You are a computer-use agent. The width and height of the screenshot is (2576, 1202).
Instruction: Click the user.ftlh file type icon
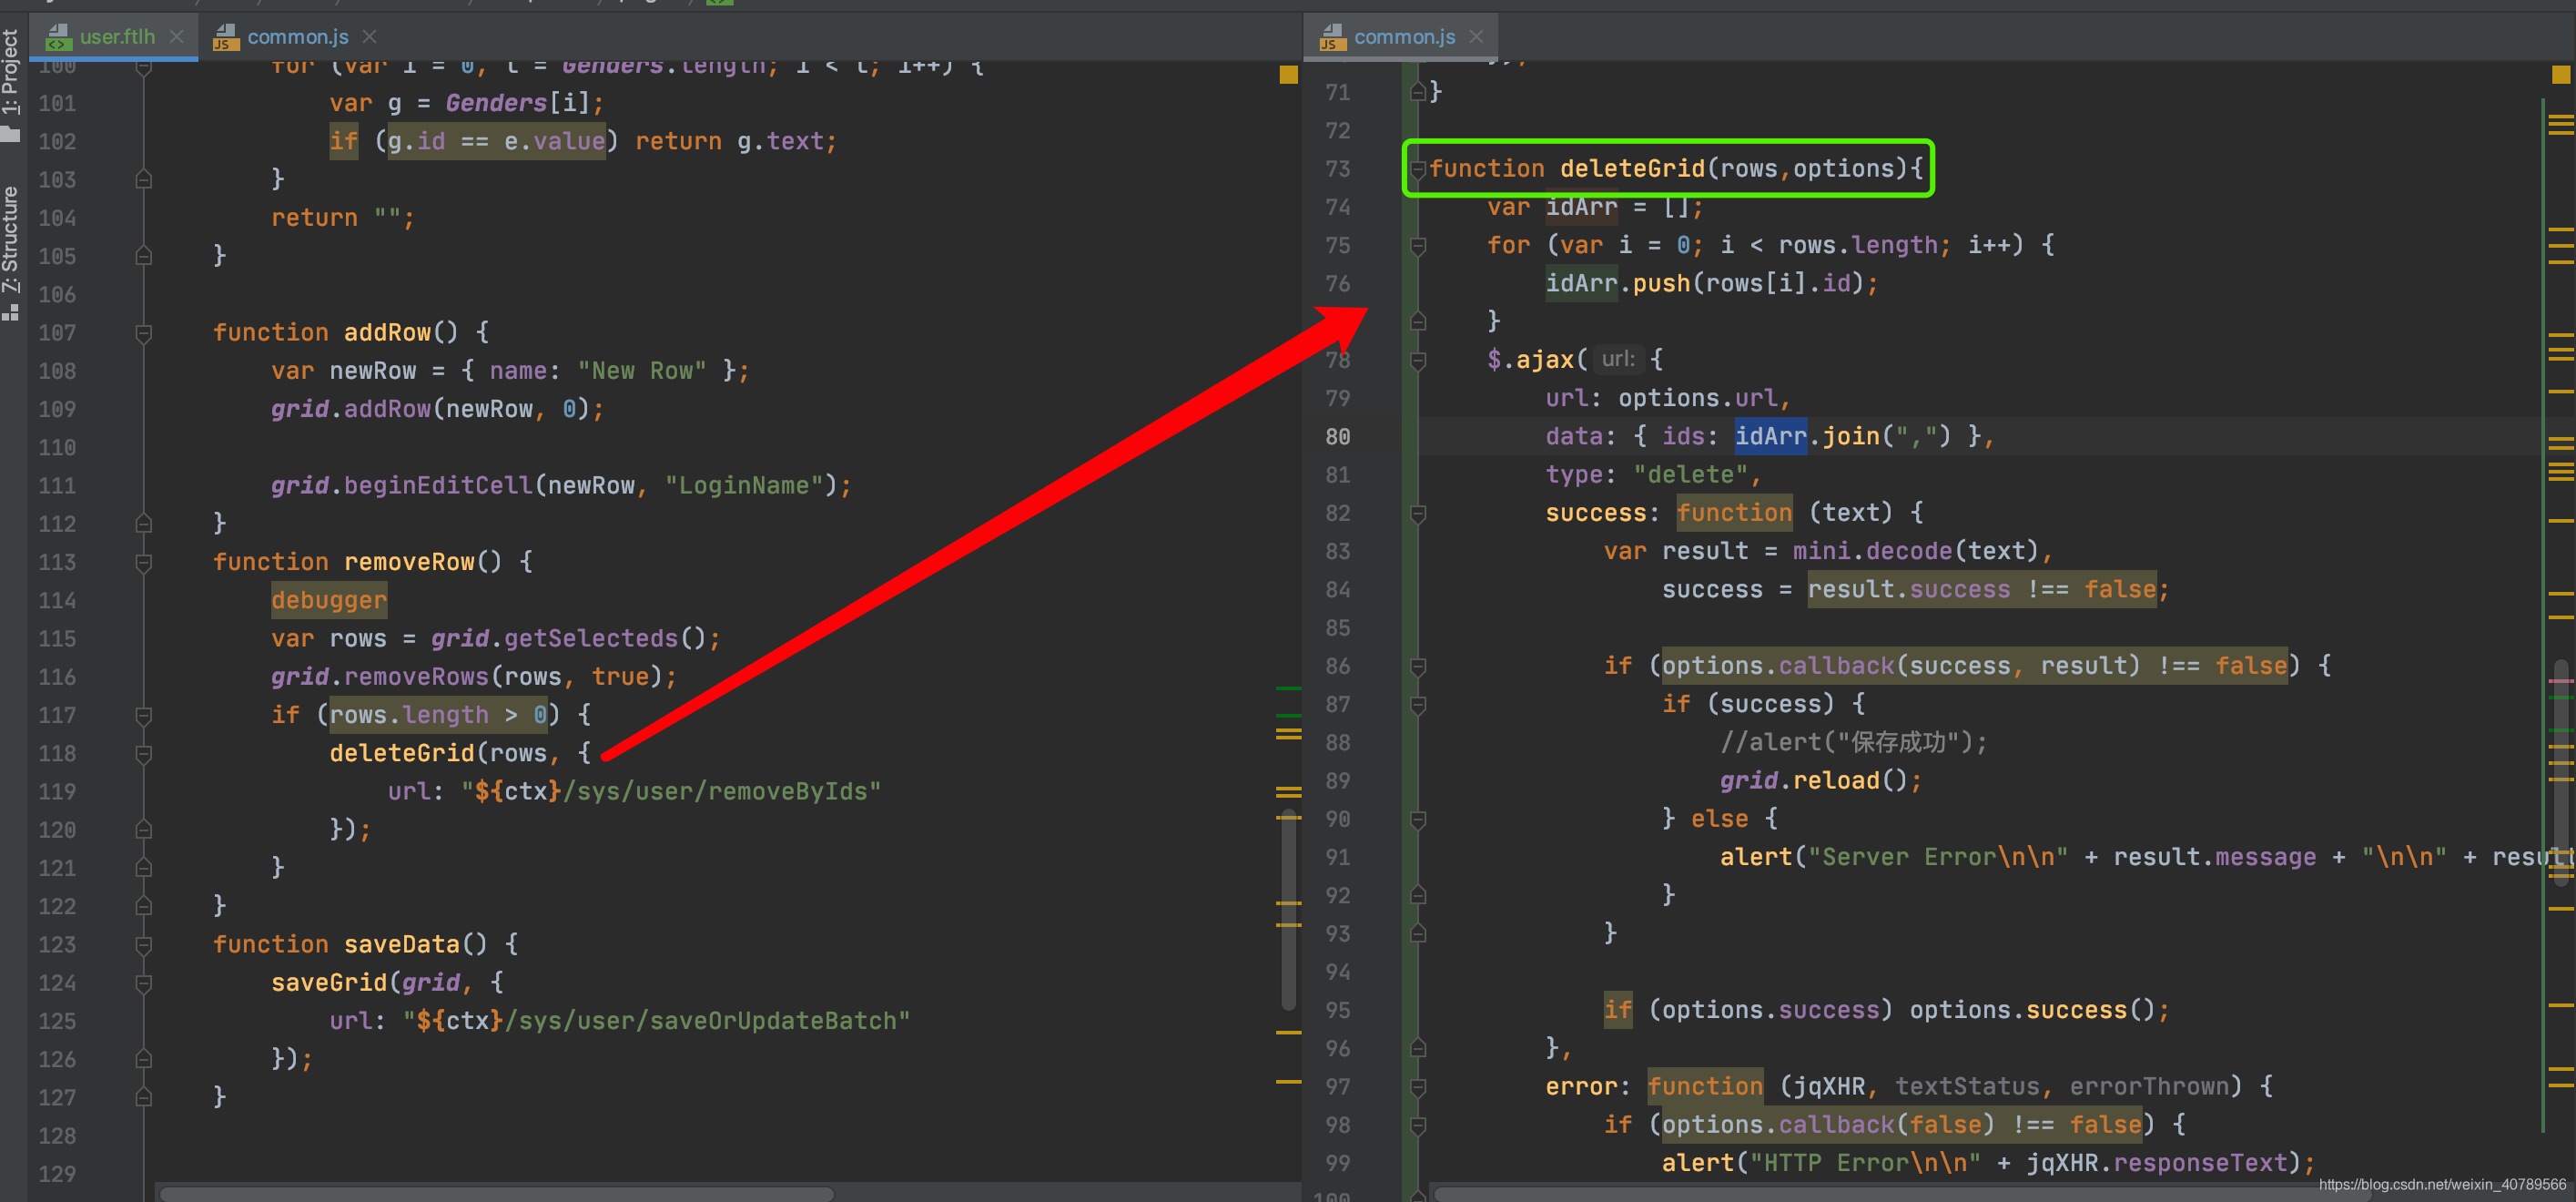[x=58, y=37]
